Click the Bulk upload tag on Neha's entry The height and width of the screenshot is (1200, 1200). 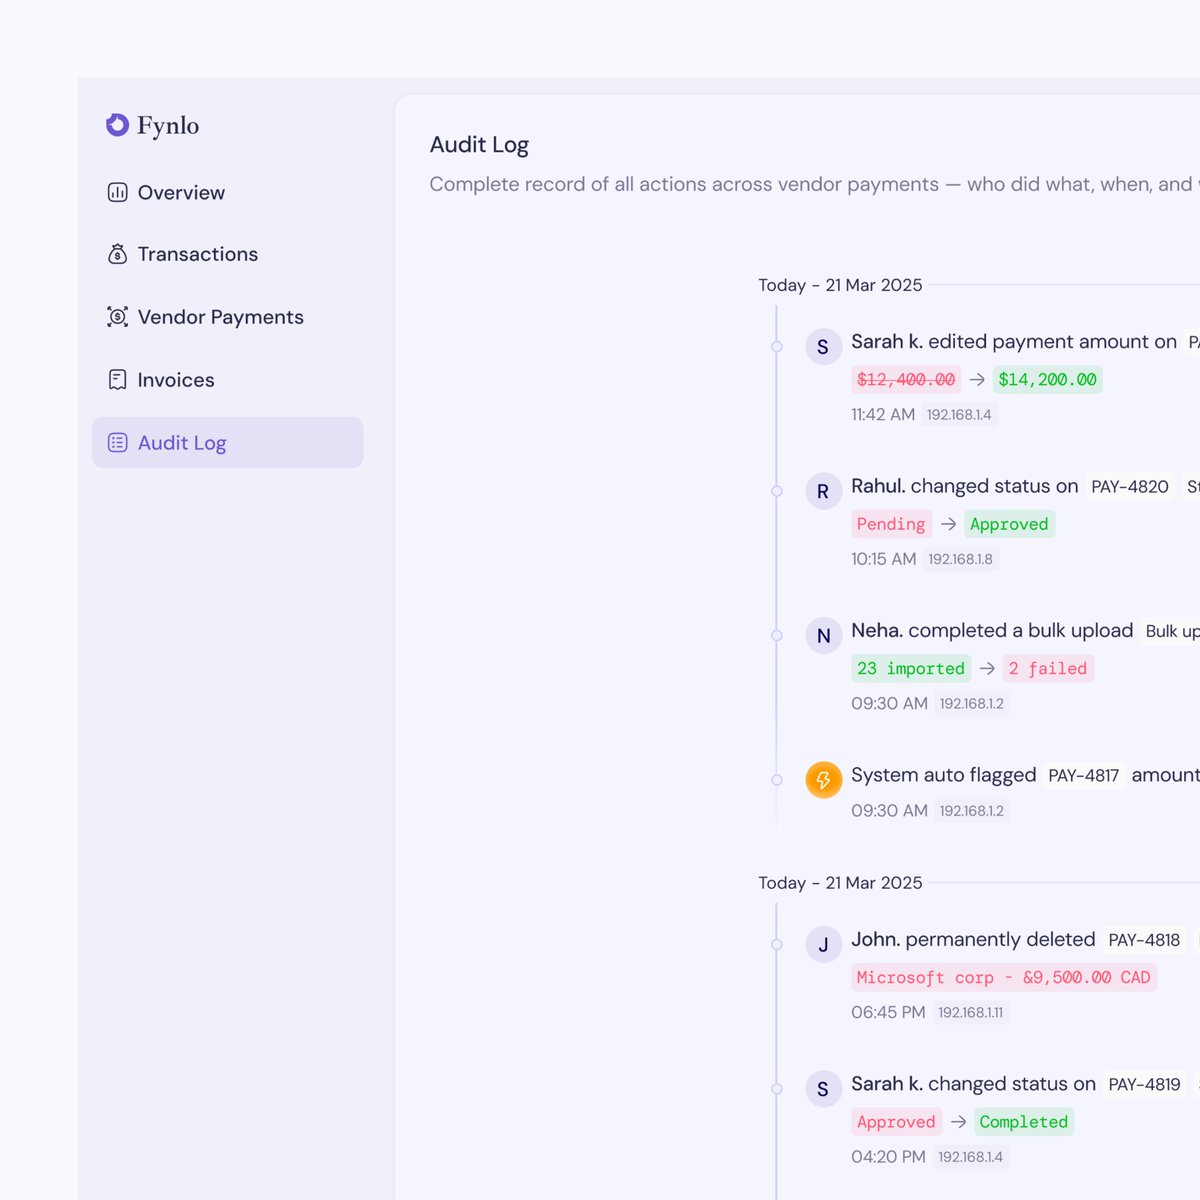click(1170, 631)
